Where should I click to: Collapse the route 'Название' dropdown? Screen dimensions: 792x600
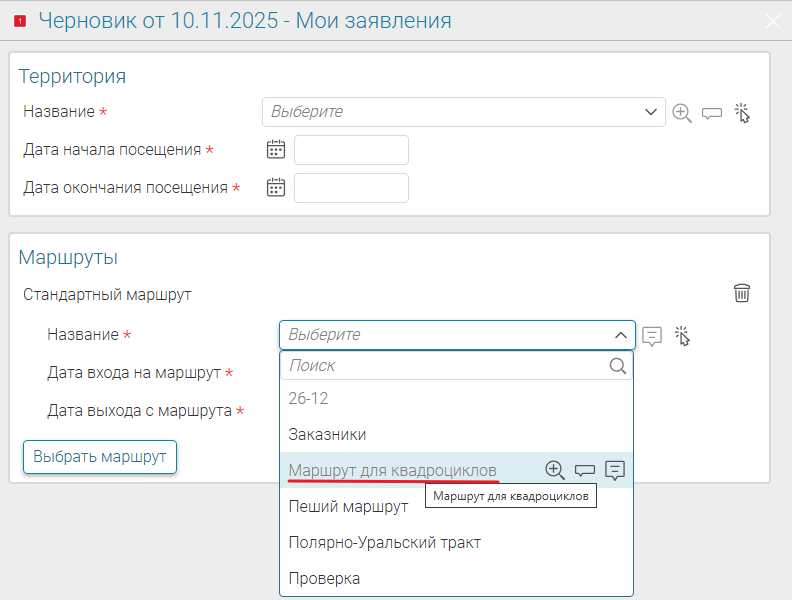[620, 335]
